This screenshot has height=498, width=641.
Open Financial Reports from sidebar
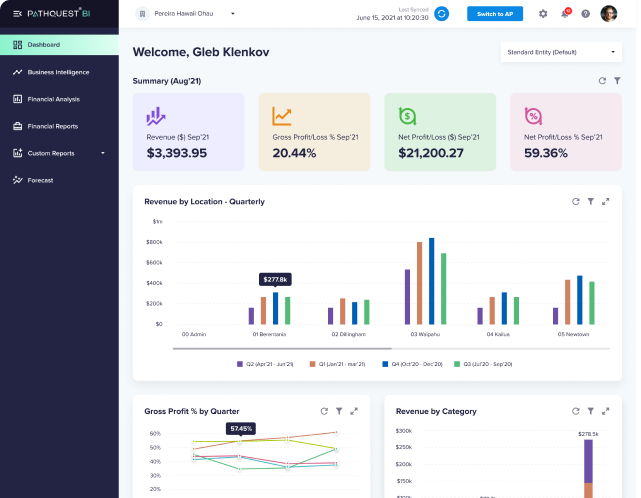(x=52, y=126)
